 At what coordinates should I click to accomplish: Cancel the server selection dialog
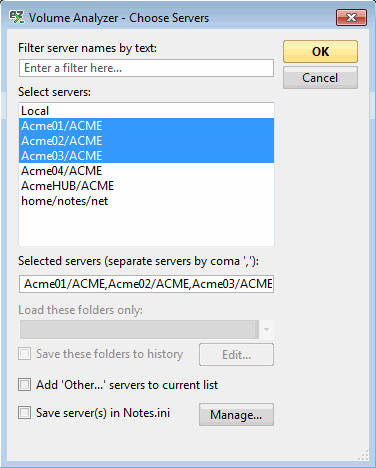320,78
